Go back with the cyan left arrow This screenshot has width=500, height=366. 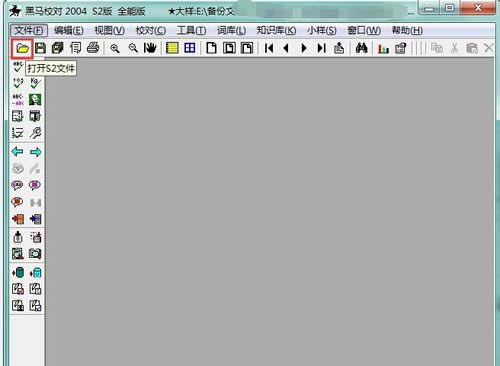point(17,152)
